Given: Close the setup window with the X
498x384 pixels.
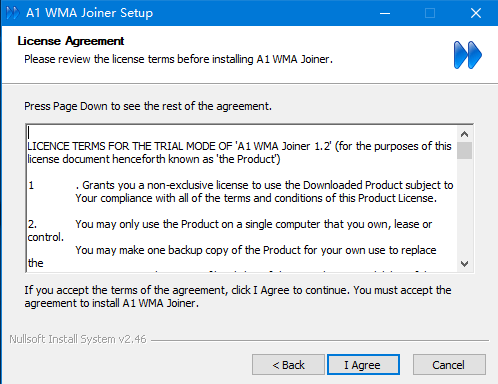Looking at the screenshot, I should (x=476, y=13).
